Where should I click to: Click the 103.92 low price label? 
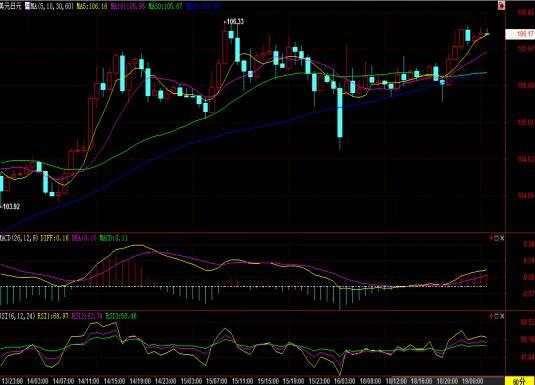[10, 206]
